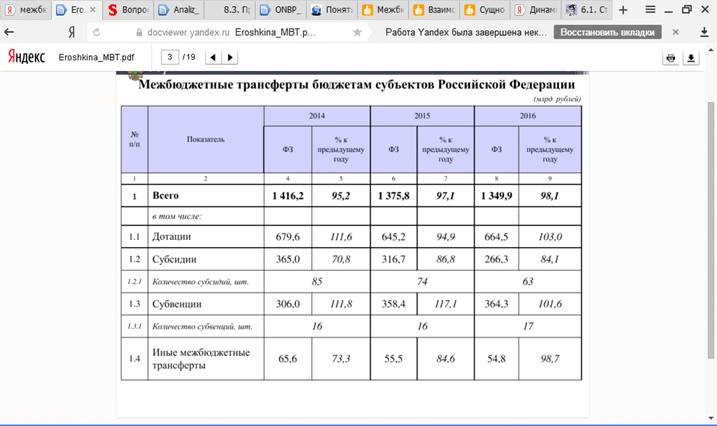This screenshot has height=426, width=717.
Task: Click the browser back arrow button
Action: 12,32
